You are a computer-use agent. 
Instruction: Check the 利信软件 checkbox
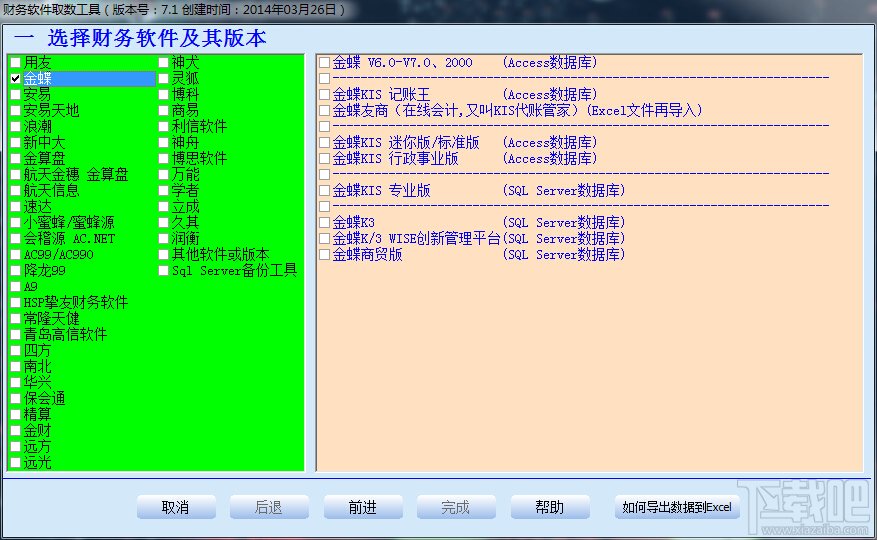(x=163, y=126)
